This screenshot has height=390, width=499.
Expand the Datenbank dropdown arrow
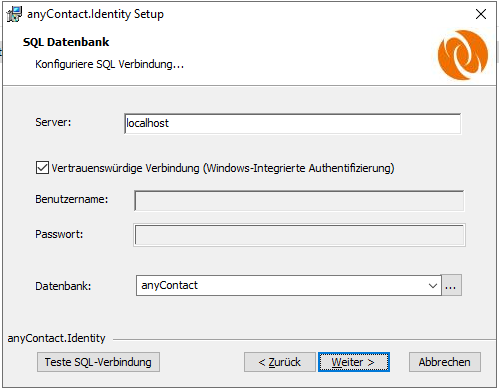433,286
